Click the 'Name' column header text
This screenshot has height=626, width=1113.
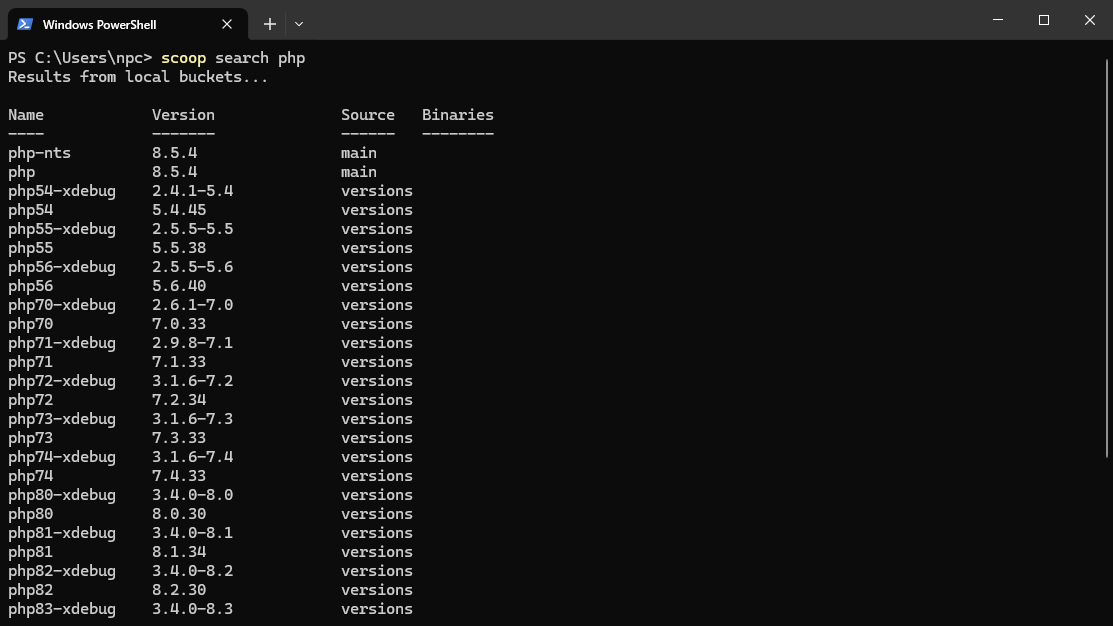(x=26, y=115)
